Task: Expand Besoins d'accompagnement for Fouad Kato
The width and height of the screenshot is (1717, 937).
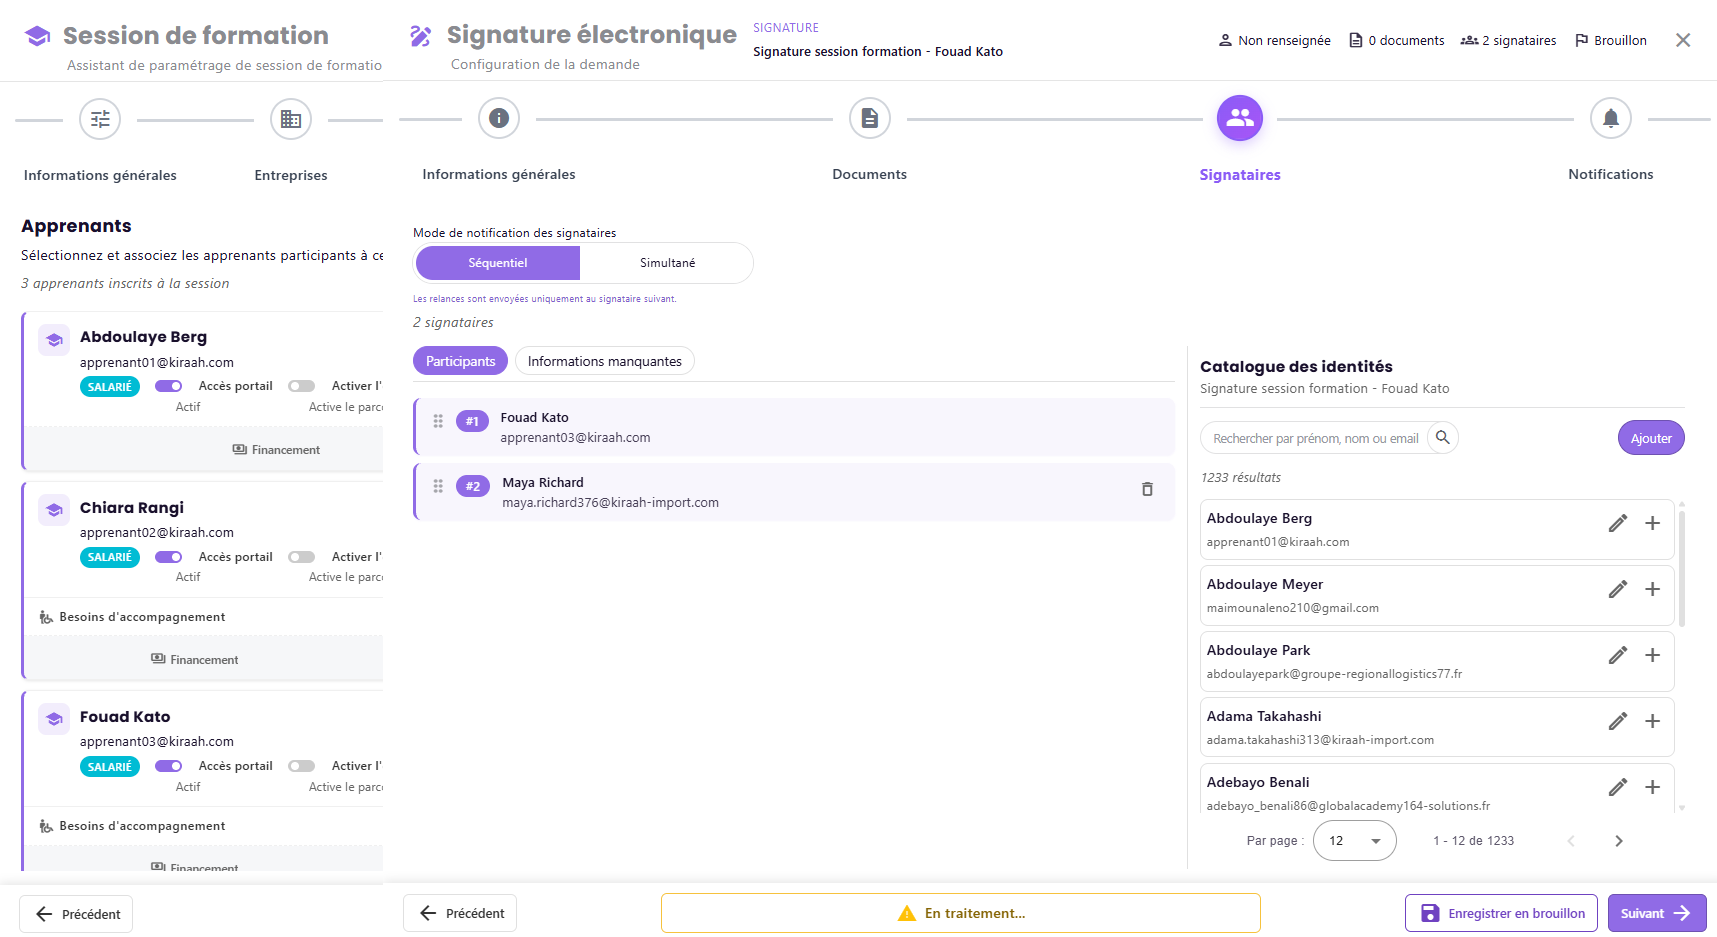Action: point(132,826)
